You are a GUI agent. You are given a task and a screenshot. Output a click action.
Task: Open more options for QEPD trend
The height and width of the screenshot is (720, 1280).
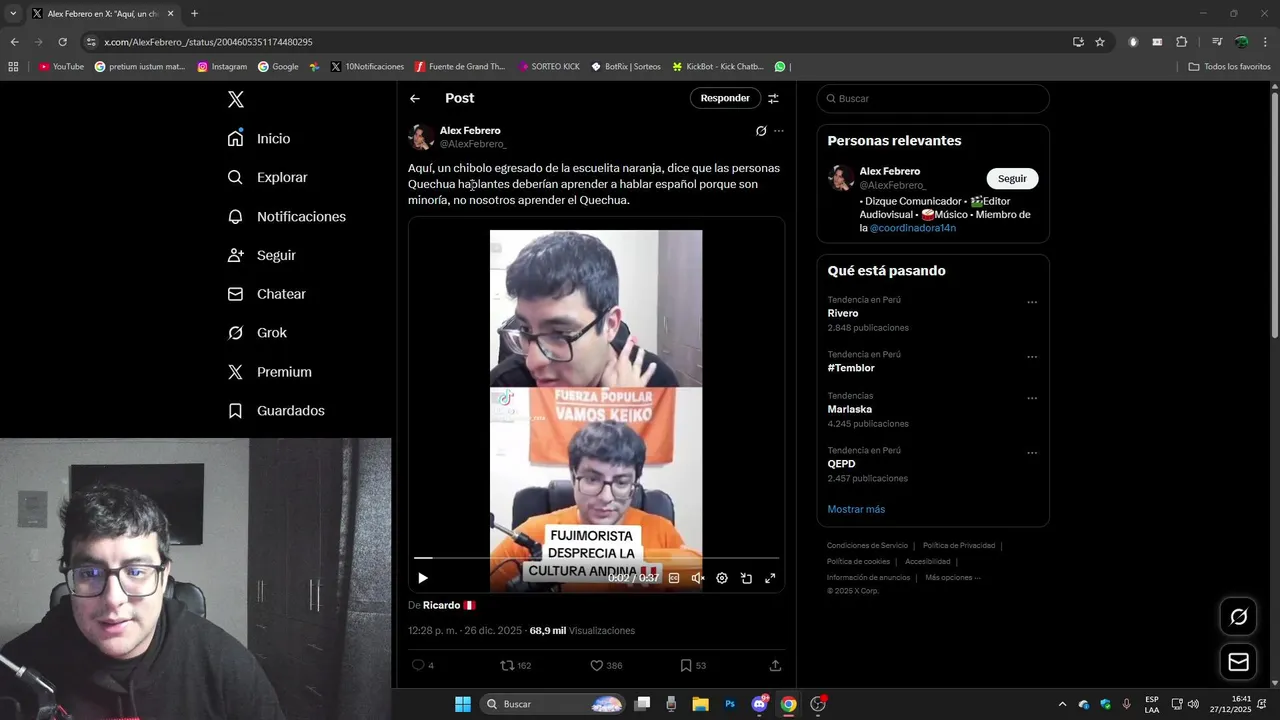[1032, 453]
